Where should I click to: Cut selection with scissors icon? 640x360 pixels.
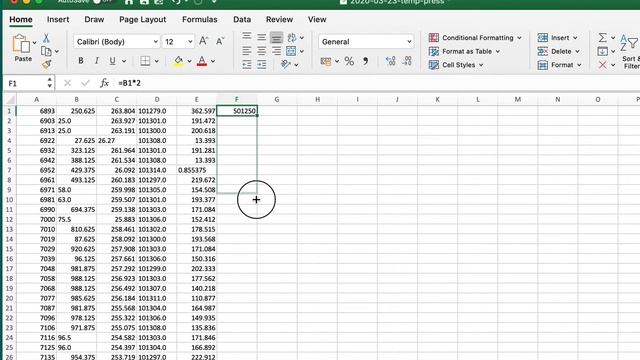pos(46,38)
